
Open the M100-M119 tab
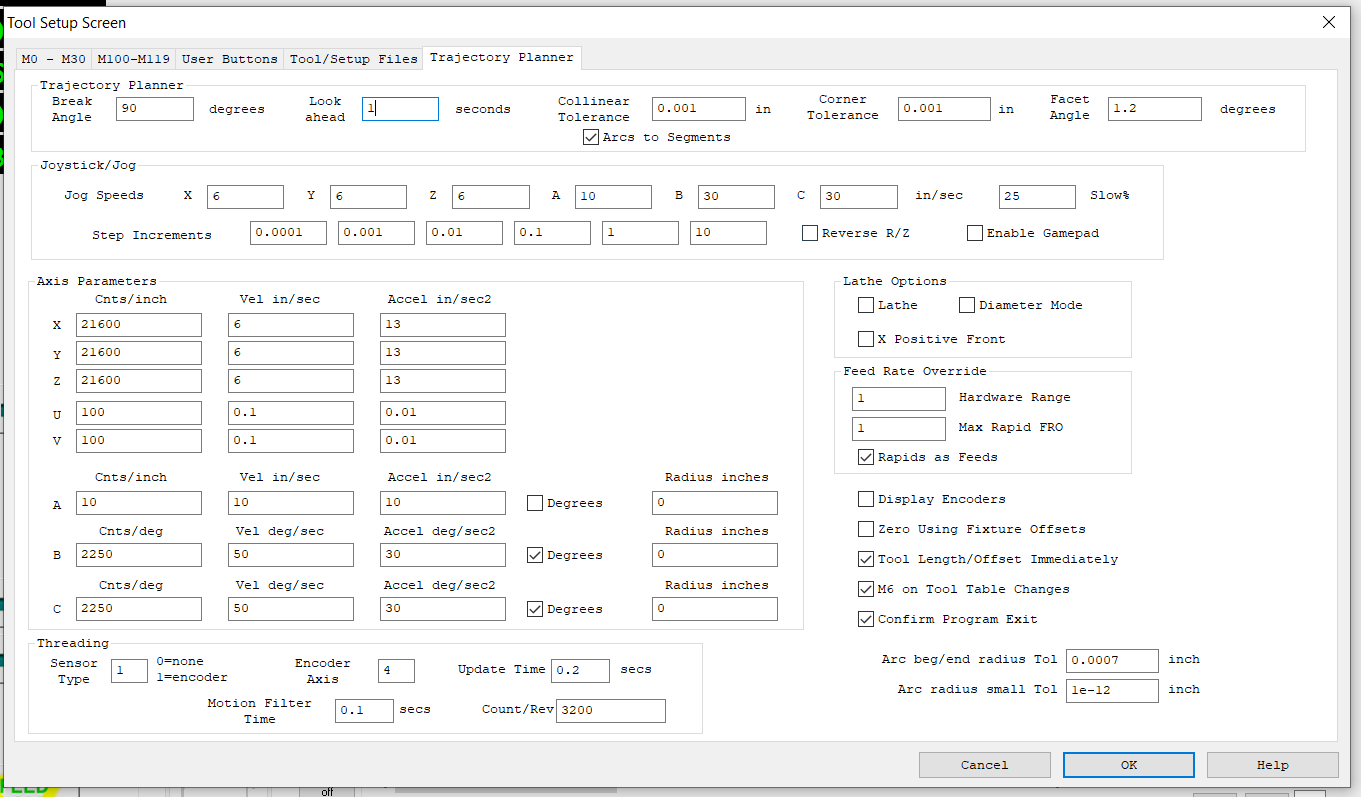click(133, 59)
